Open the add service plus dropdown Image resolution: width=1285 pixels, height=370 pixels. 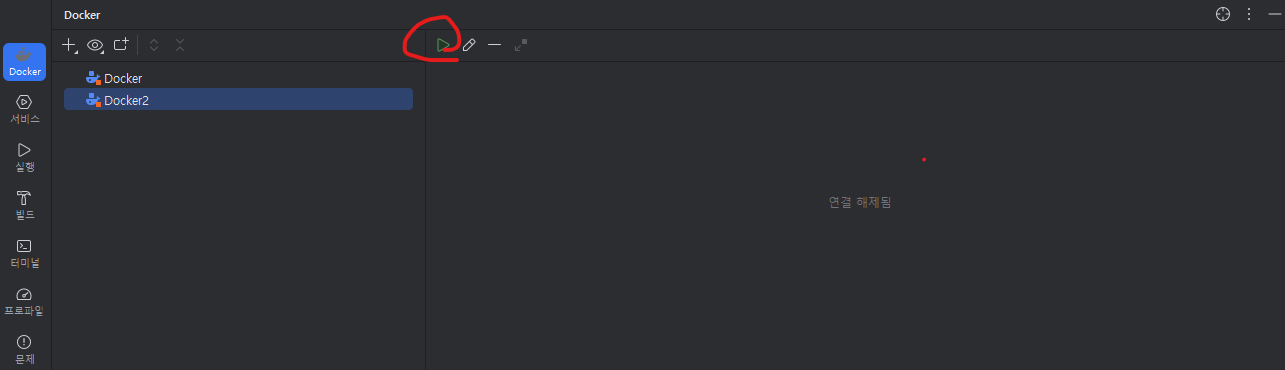(x=70, y=45)
